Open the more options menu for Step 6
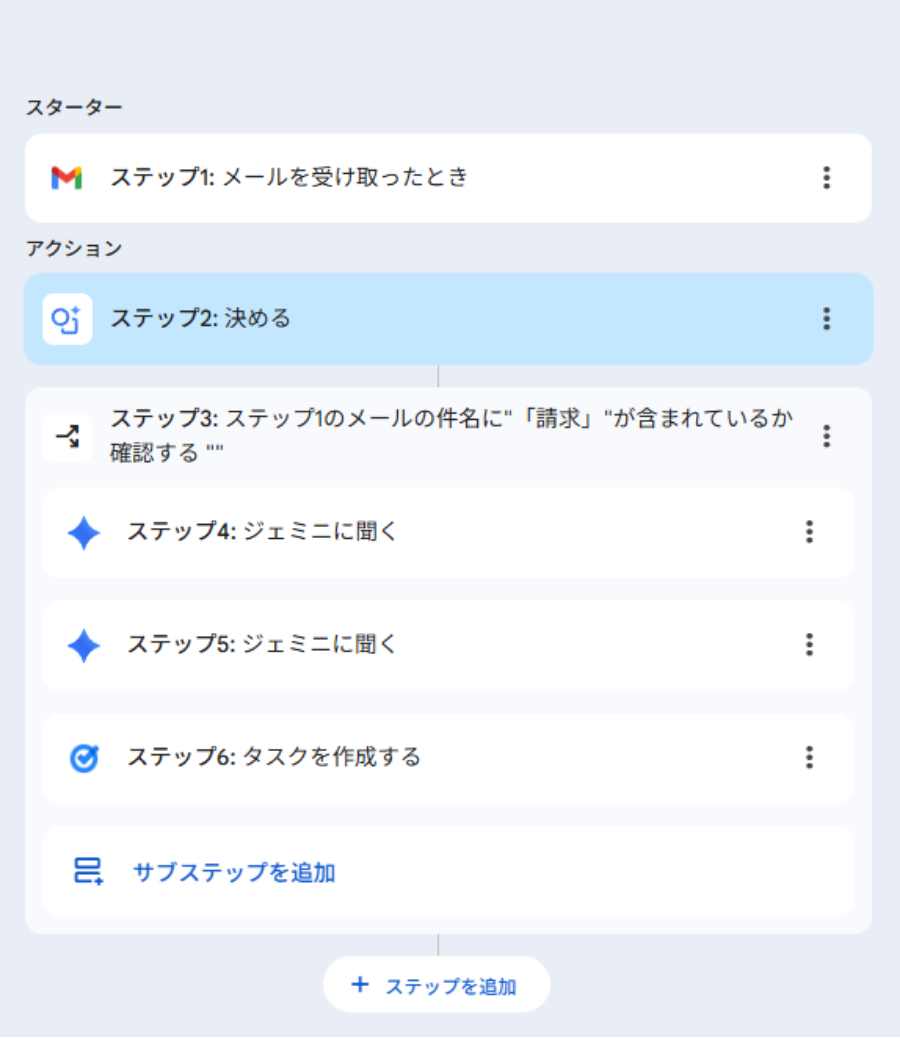This screenshot has height=1038, width=900. (x=809, y=758)
